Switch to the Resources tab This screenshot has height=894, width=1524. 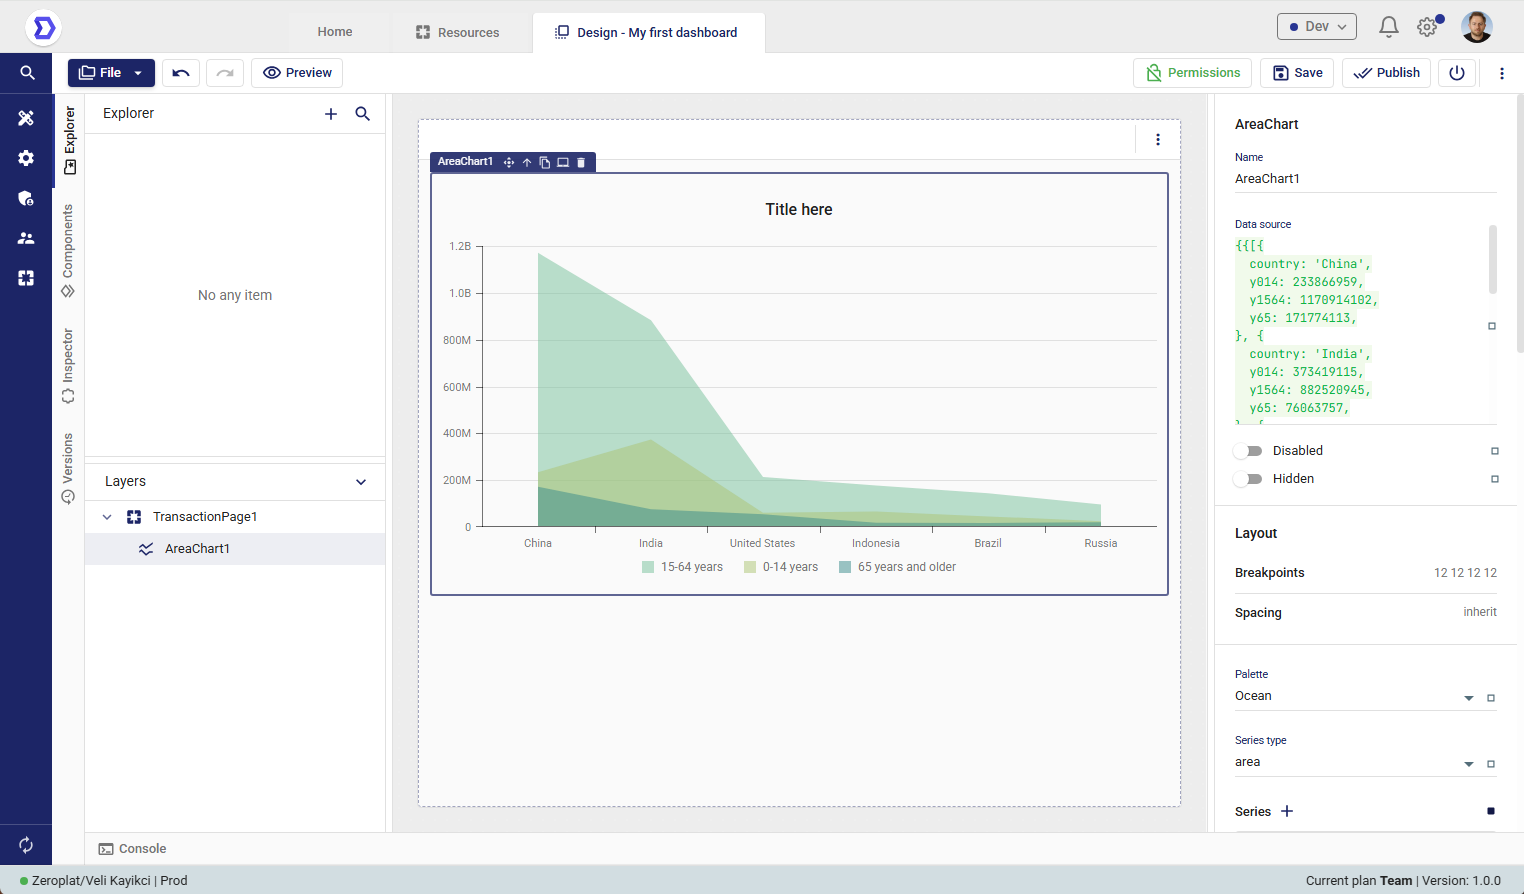[x=458, y=32]
